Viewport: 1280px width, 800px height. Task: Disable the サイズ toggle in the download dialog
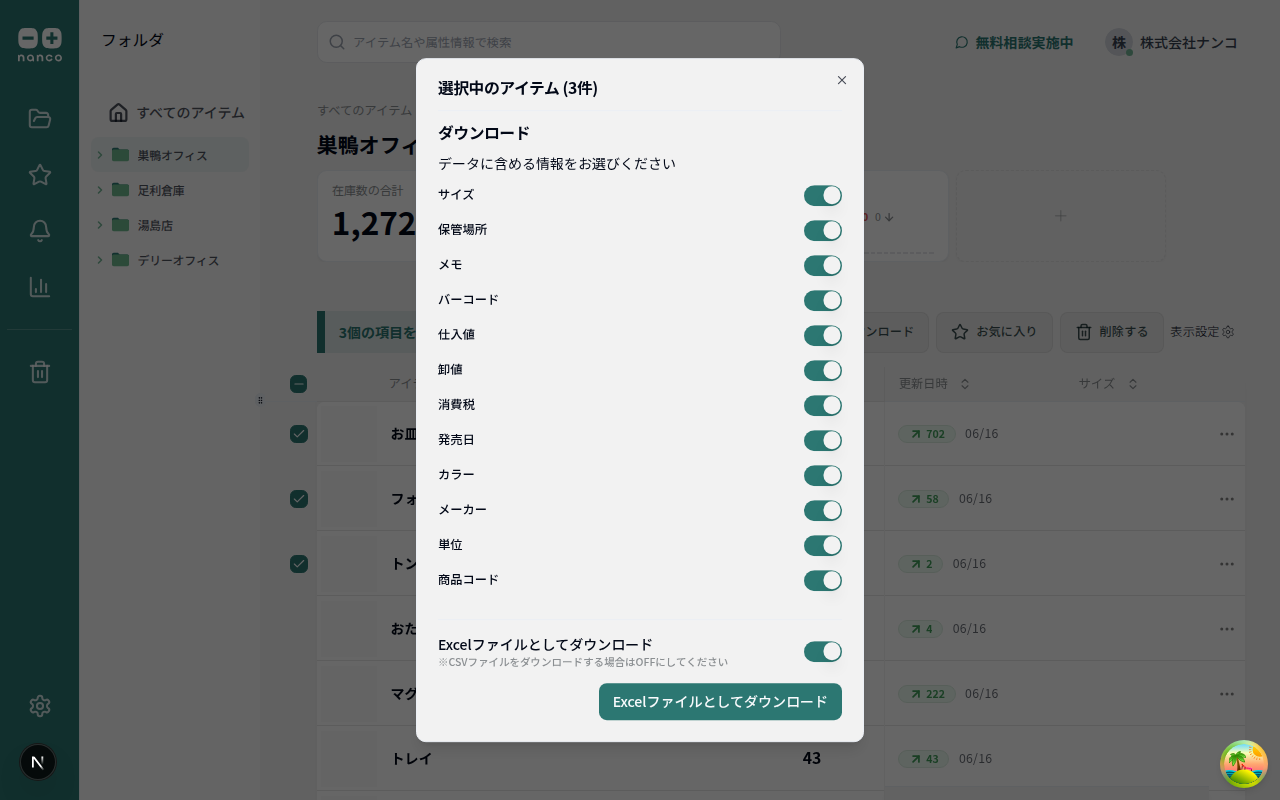[x=822, y=195]
